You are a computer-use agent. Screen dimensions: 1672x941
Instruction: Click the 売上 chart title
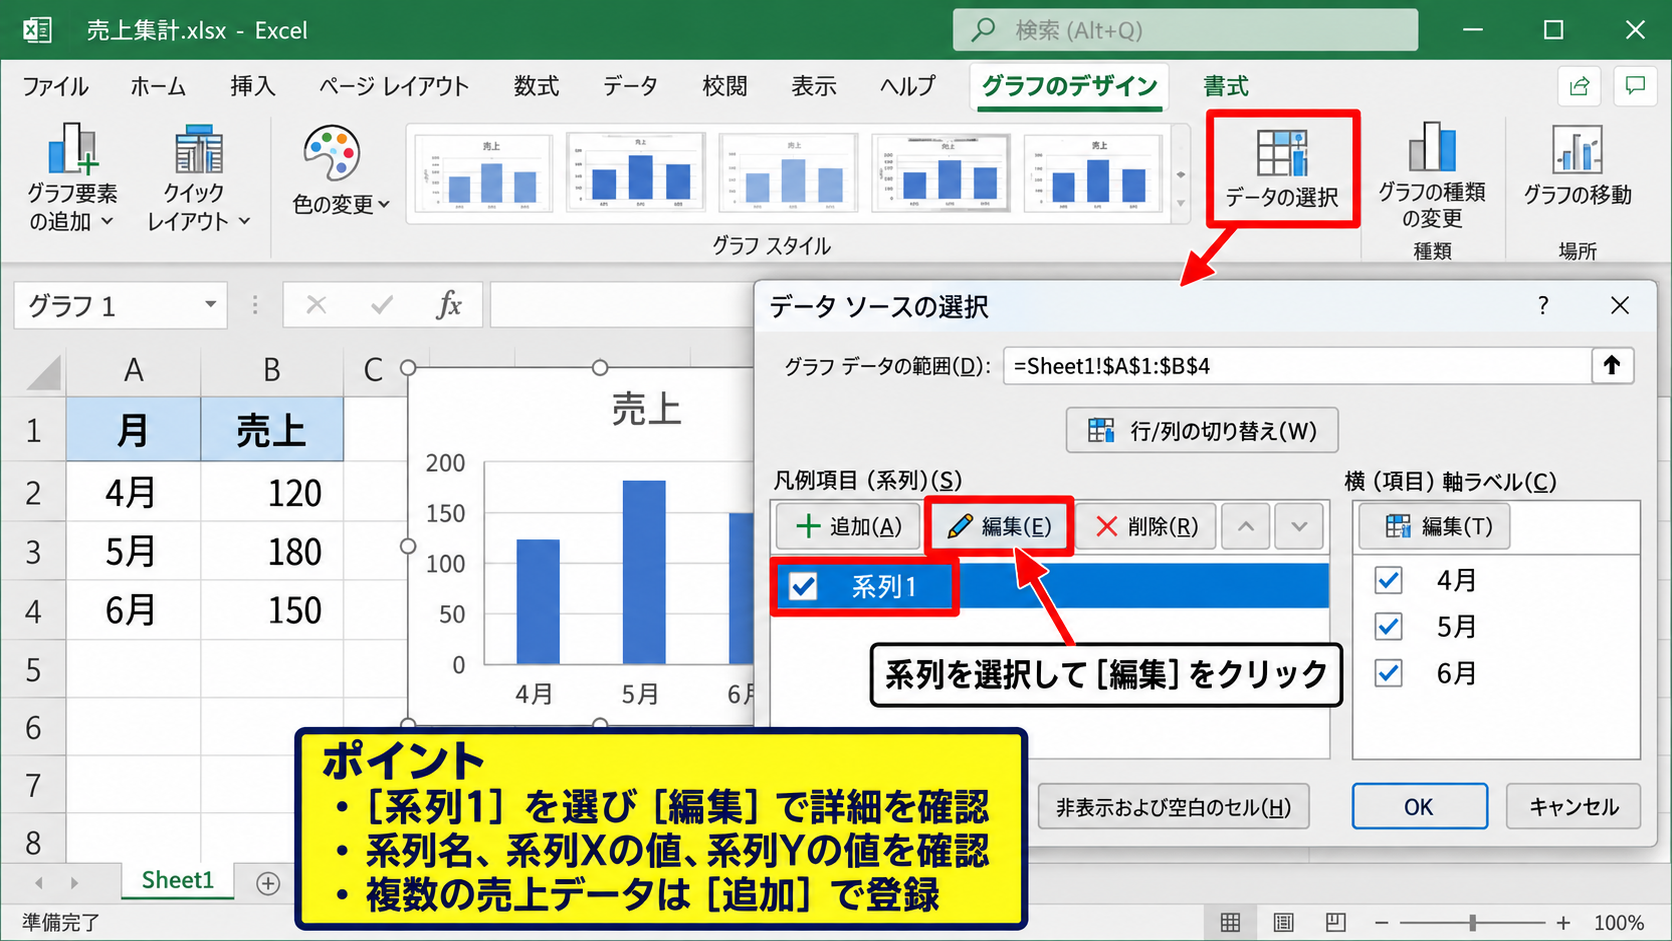coord(647,410)
